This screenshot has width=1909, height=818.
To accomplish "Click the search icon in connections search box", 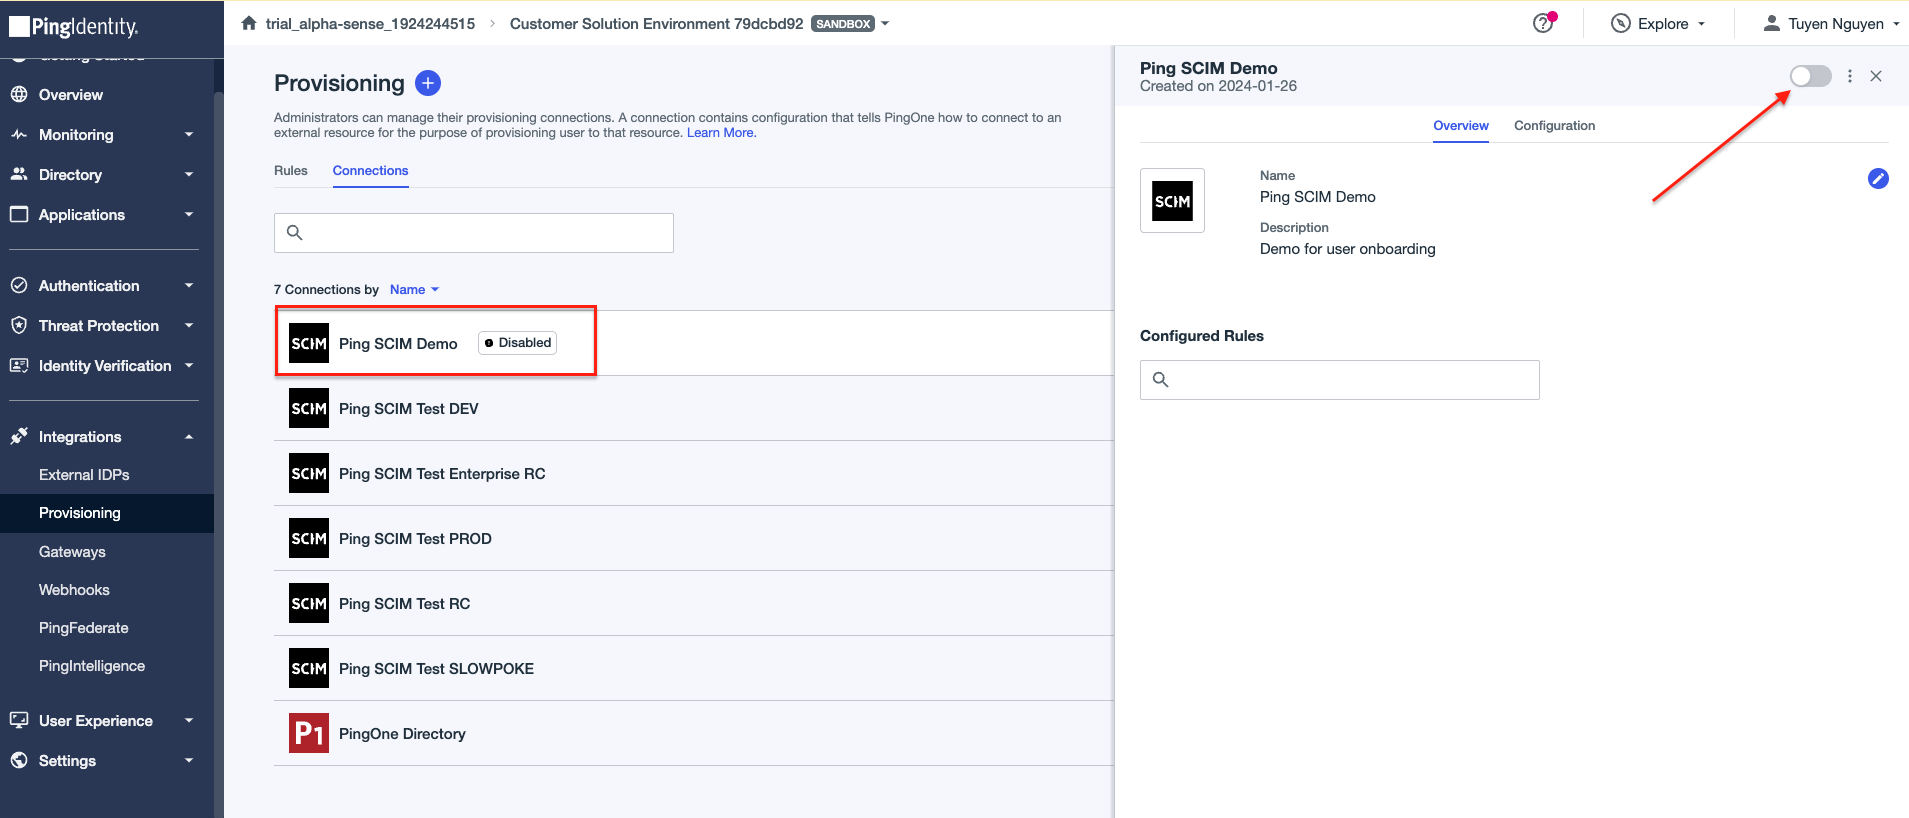I will pos(295,233).
